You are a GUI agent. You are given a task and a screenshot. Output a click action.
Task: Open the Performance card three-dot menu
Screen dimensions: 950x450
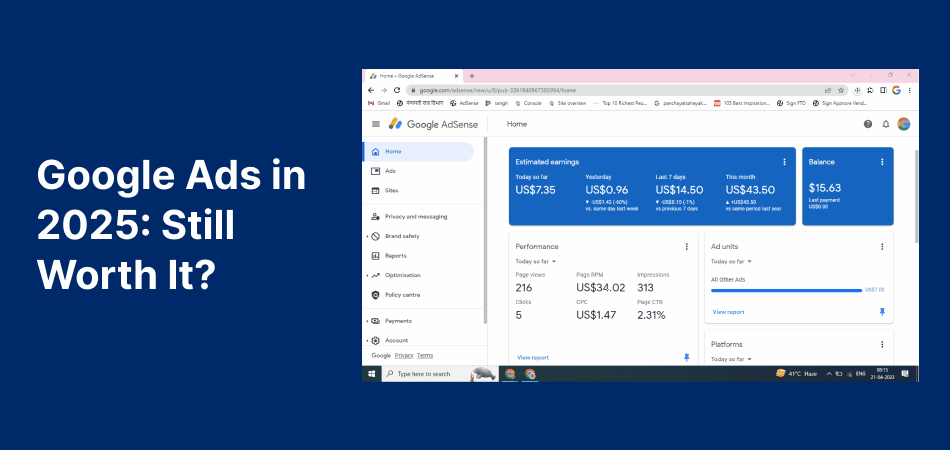686,247
